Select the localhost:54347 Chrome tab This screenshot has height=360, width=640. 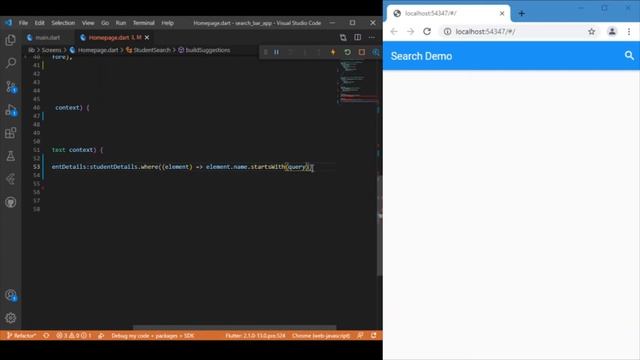point(448,13)
